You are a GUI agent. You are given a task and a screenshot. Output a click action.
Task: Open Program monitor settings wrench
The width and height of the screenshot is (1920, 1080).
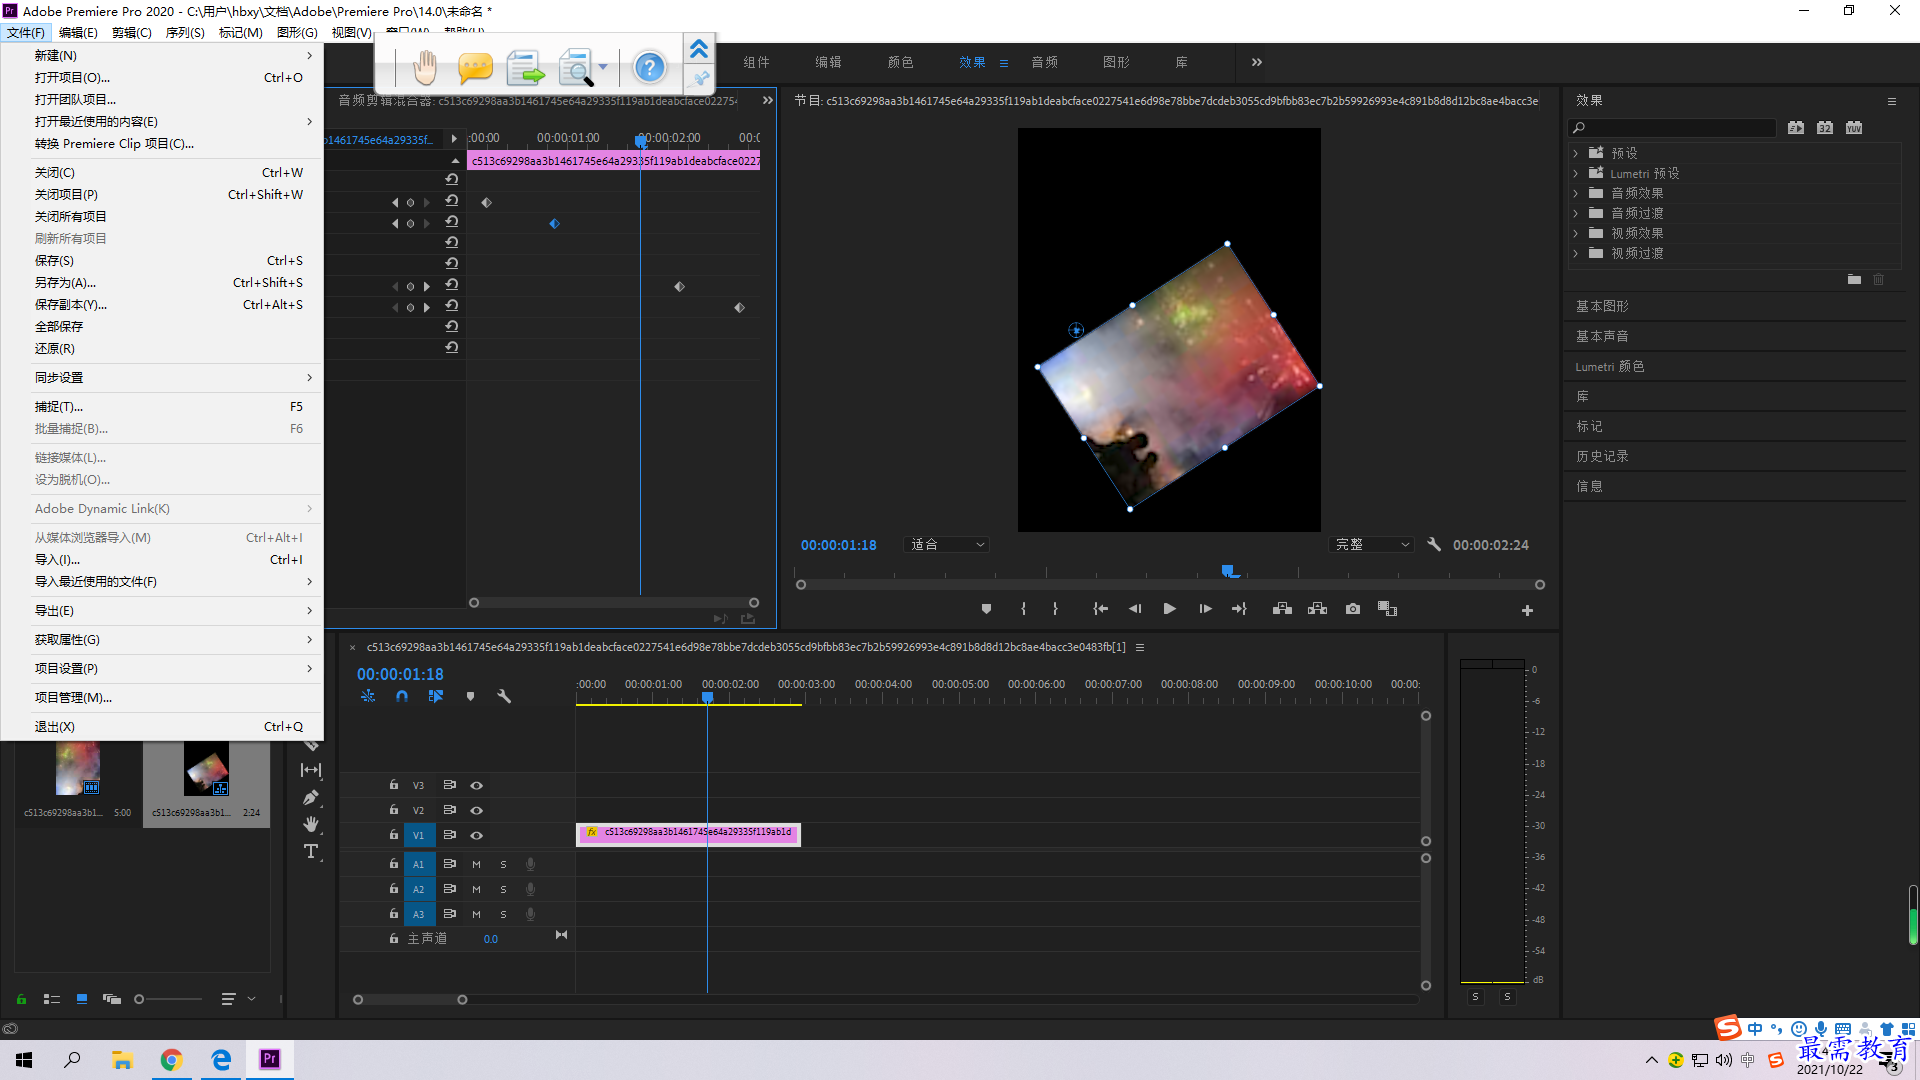coord(1434,544)
